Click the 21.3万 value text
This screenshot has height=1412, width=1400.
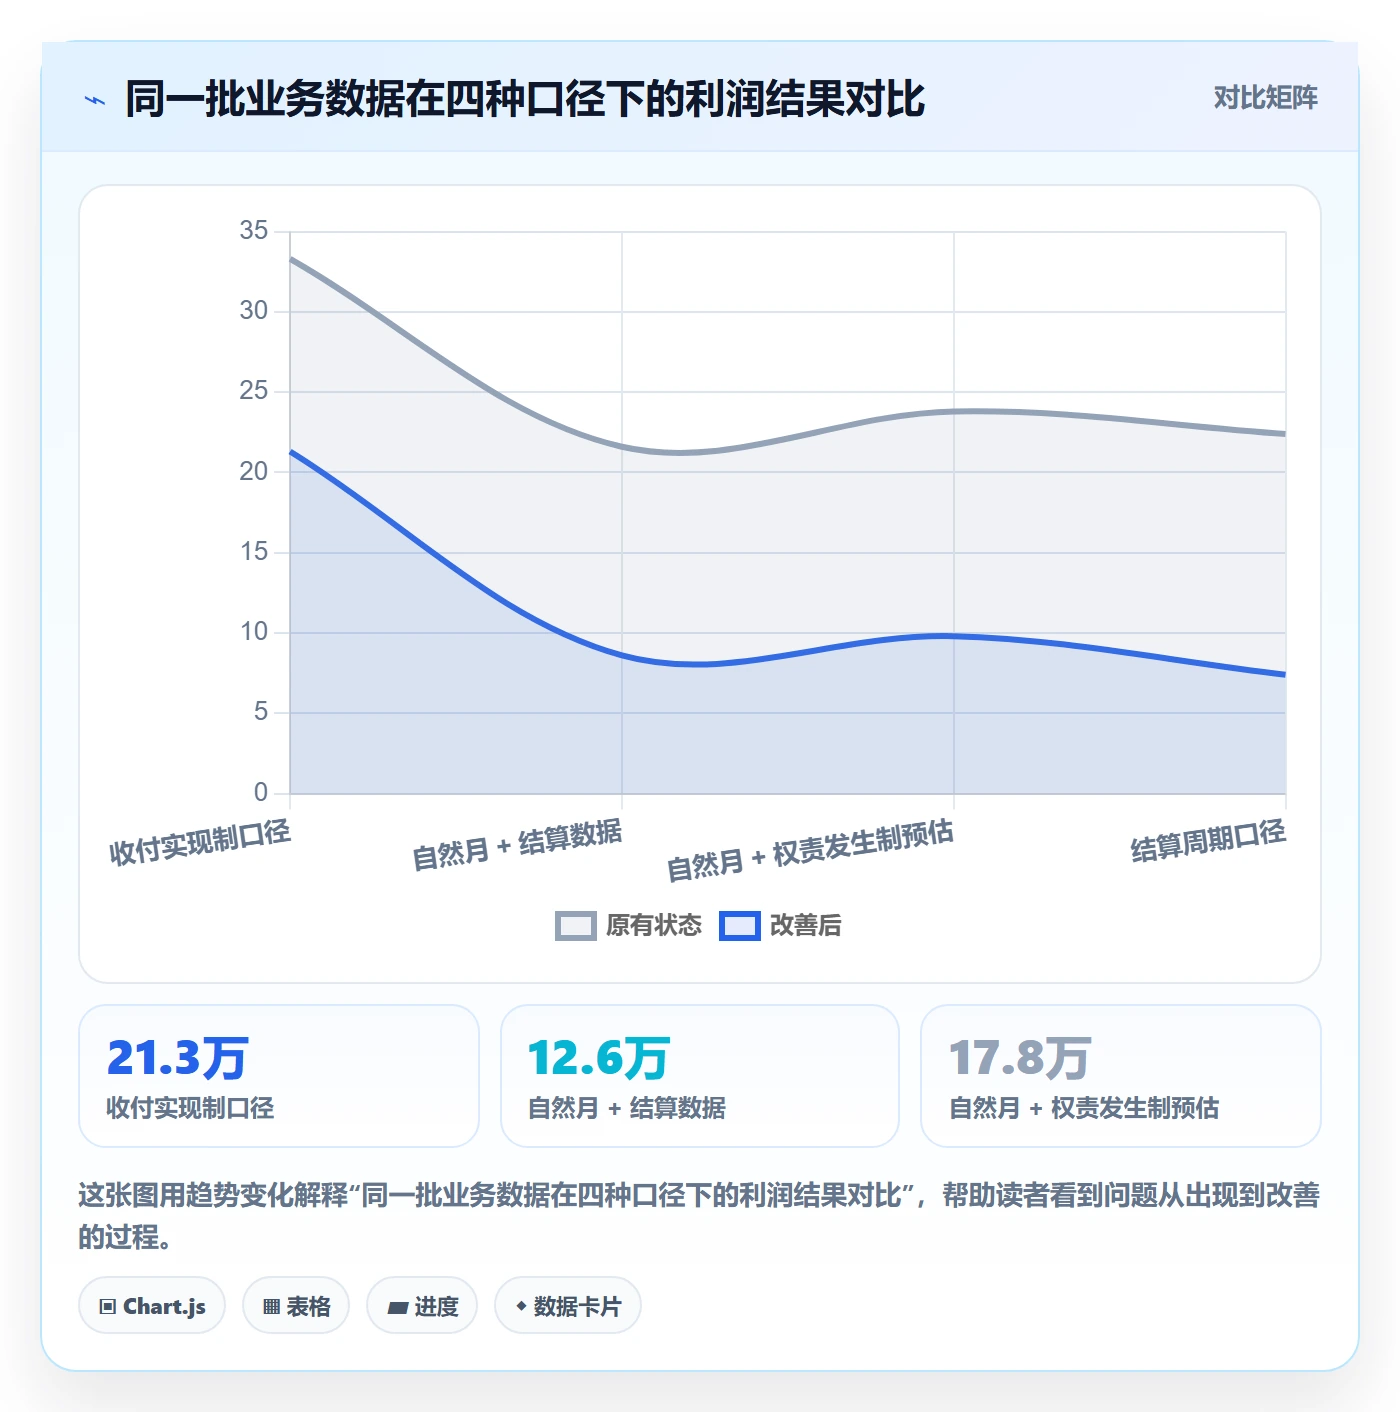(x=177, y=1057)
